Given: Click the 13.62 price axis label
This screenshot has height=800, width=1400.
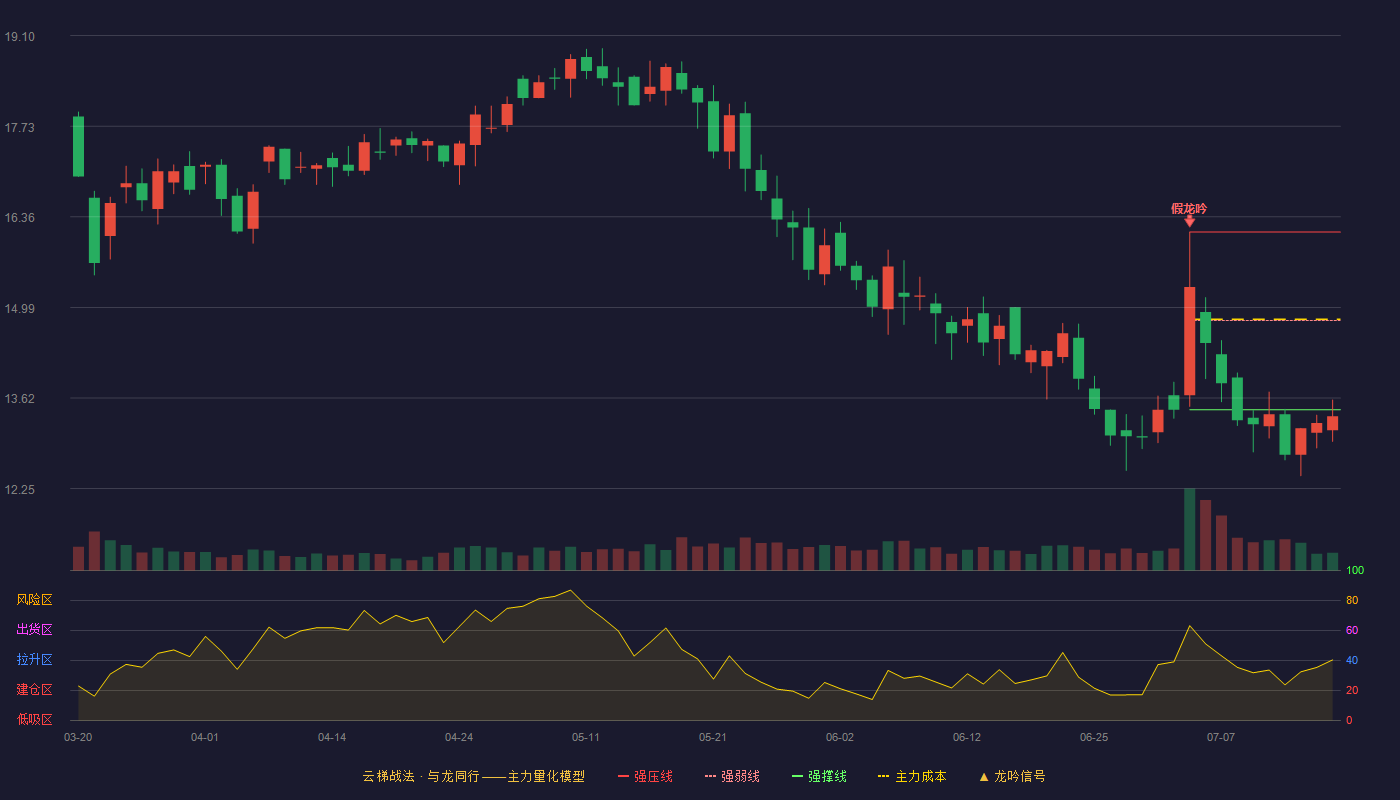Looking at the screenshot, I should pyautogui.click(x=19, y=398).
